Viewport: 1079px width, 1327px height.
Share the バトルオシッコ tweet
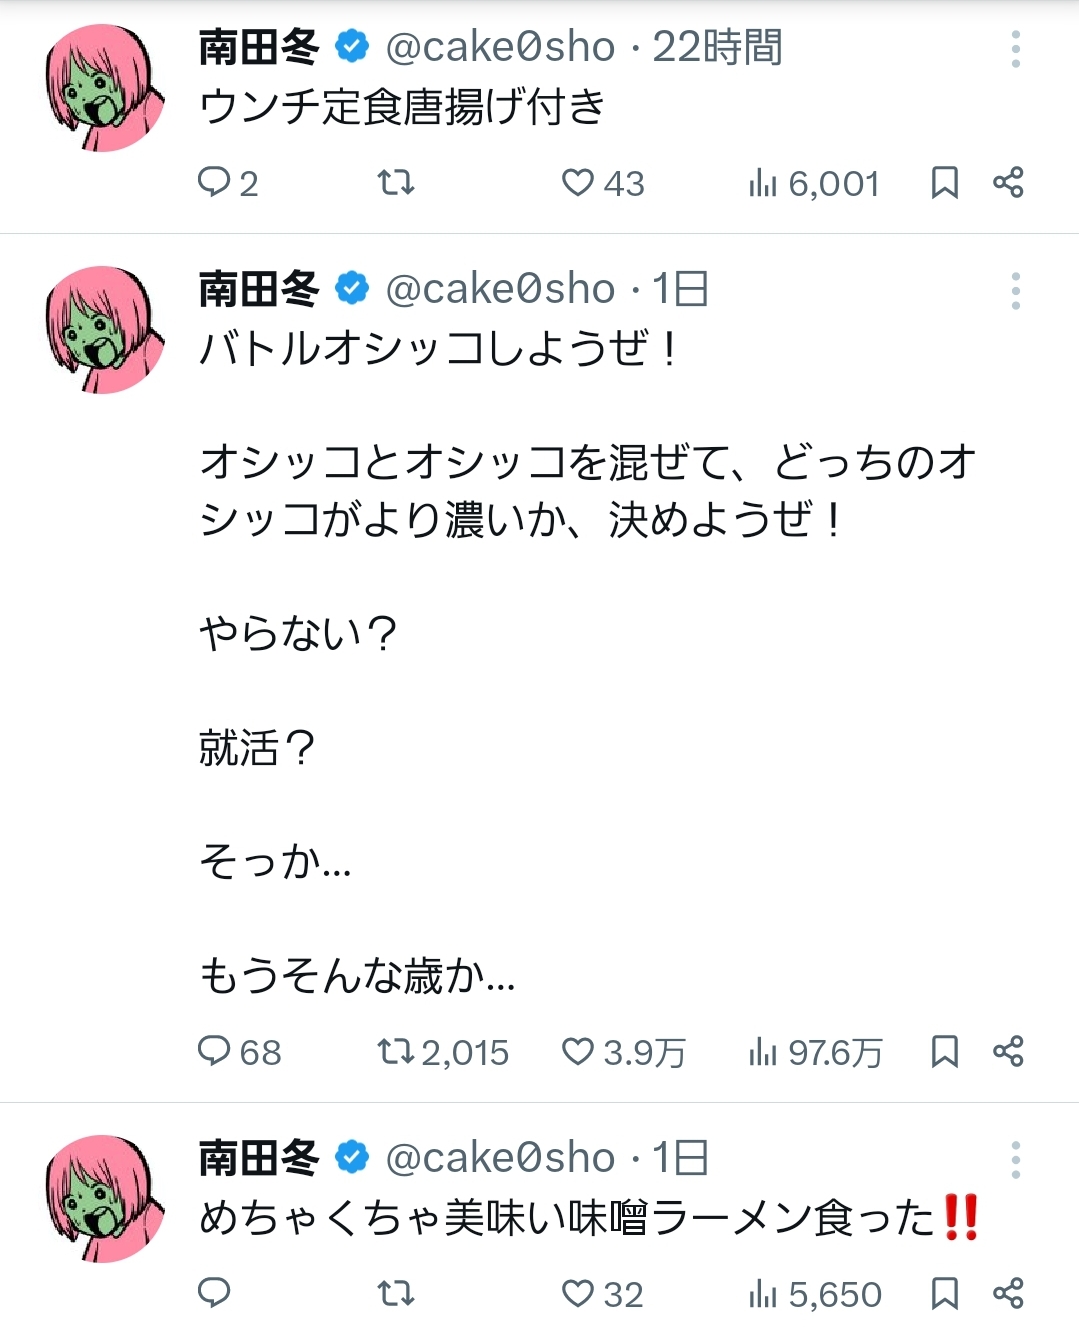pos(1008,1051)
